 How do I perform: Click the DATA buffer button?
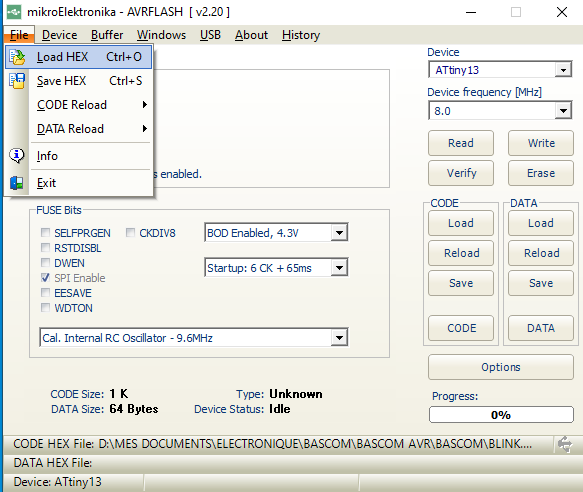[x=541, y=328]
